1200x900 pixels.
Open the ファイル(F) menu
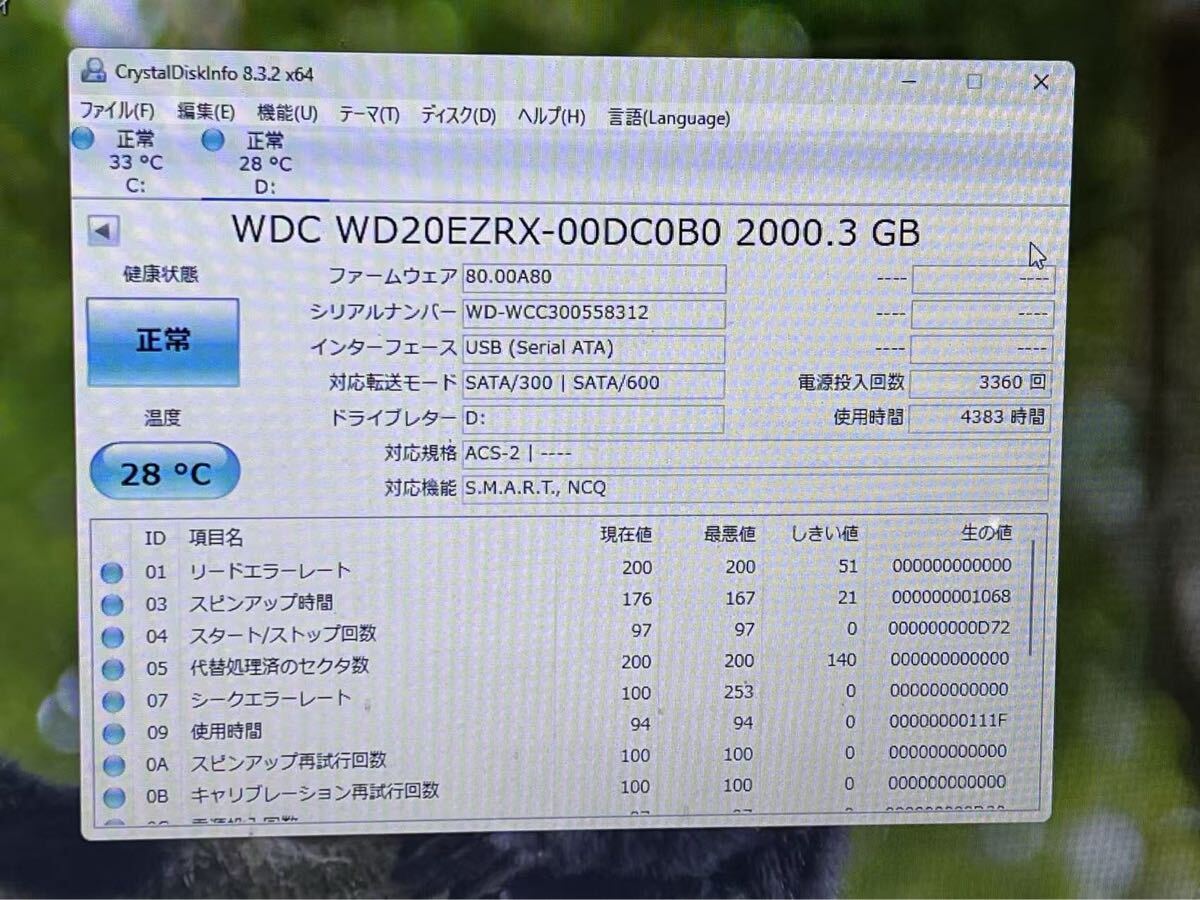pyautogui.click(x=116, y=112)
